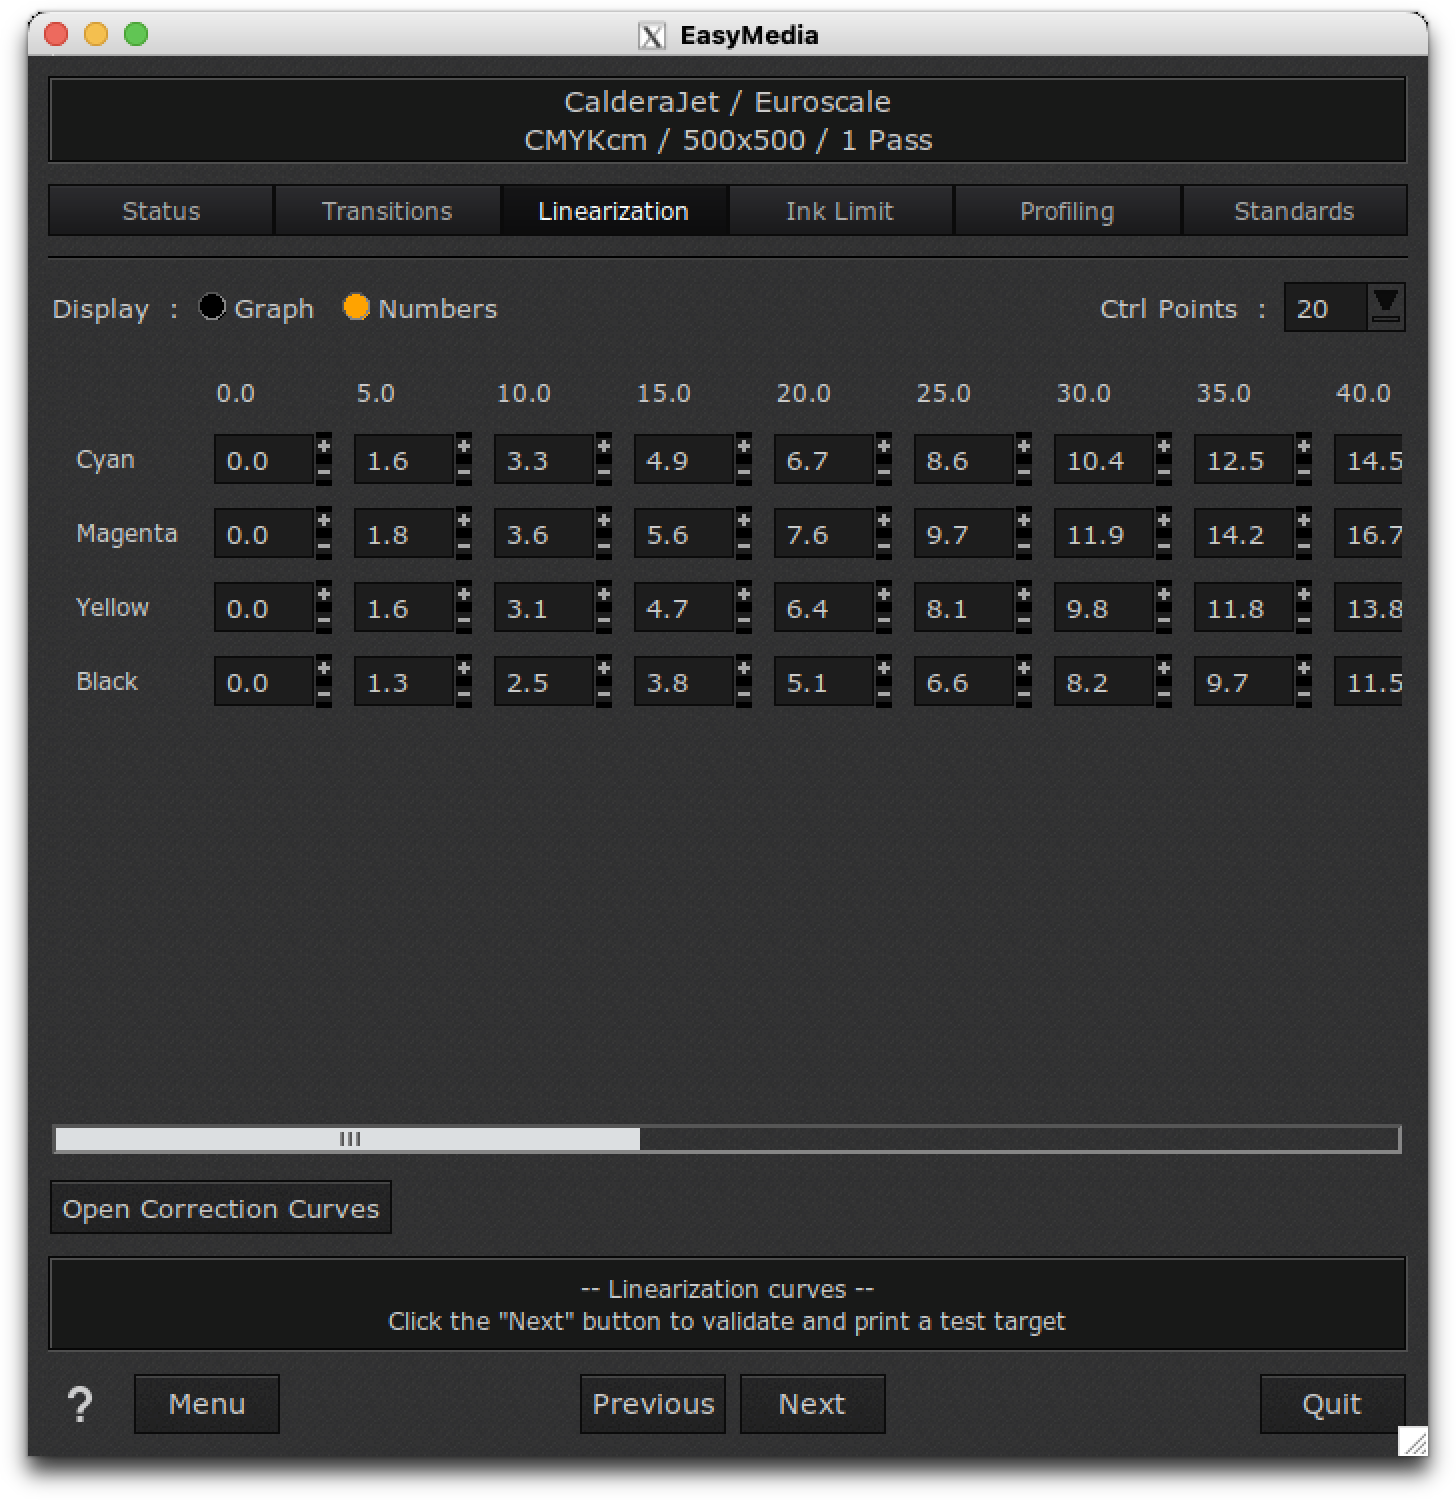Go back with the Previous button

pos(653,1404)
